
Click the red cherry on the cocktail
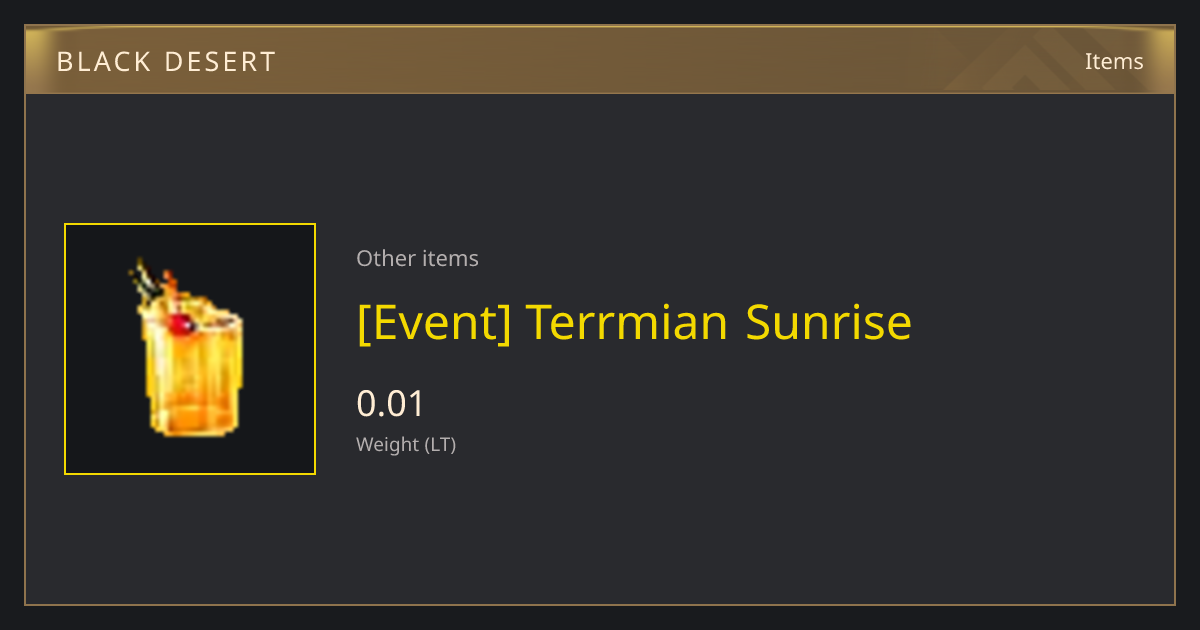pyautogui.click(x=181, y=324)
